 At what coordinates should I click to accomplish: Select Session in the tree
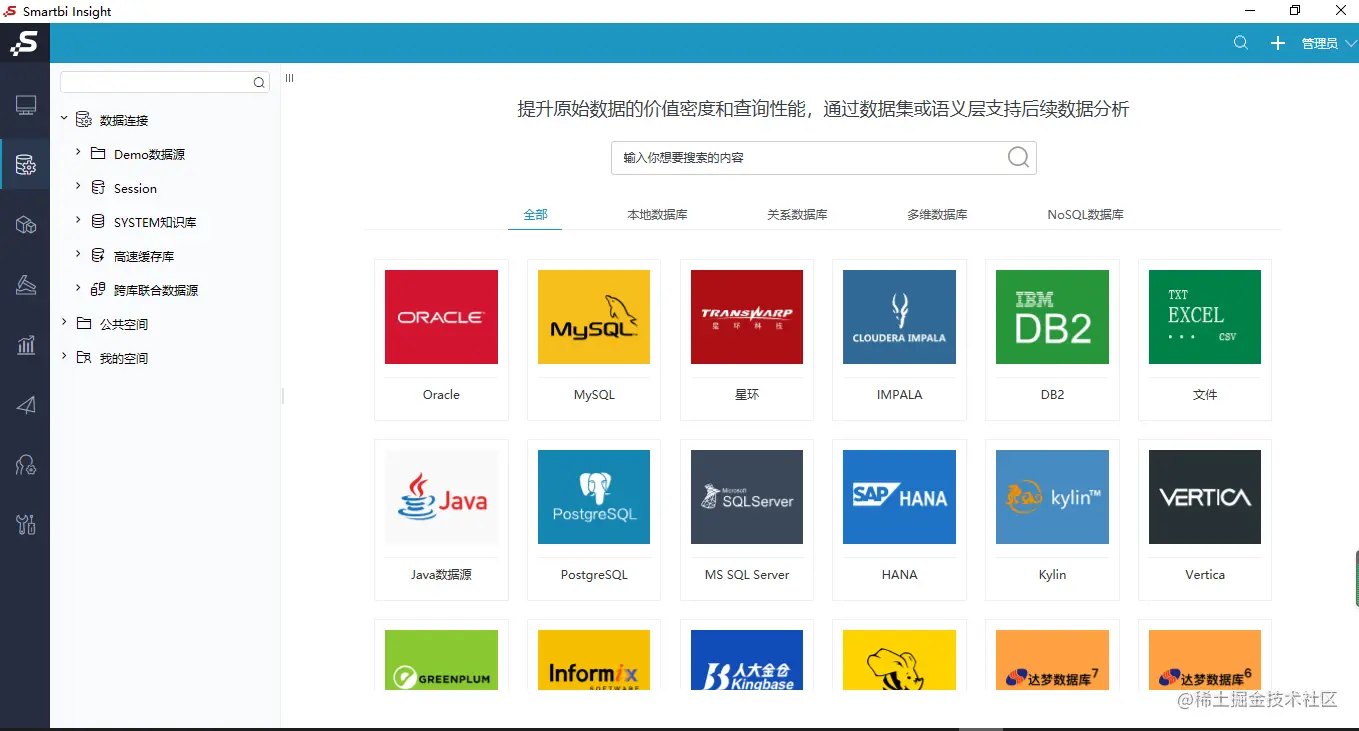click(x=135, y=188)
